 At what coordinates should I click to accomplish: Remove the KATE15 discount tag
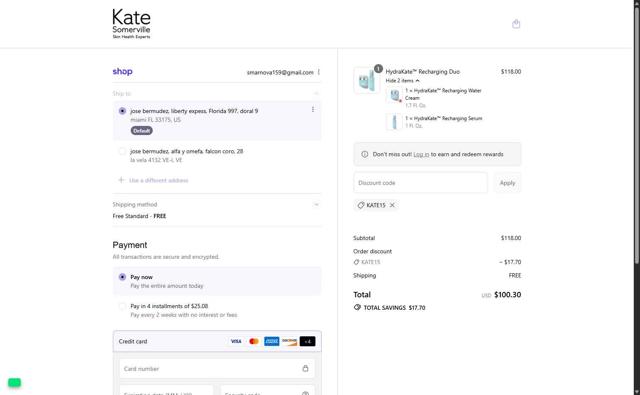click(x=392, y=205)
